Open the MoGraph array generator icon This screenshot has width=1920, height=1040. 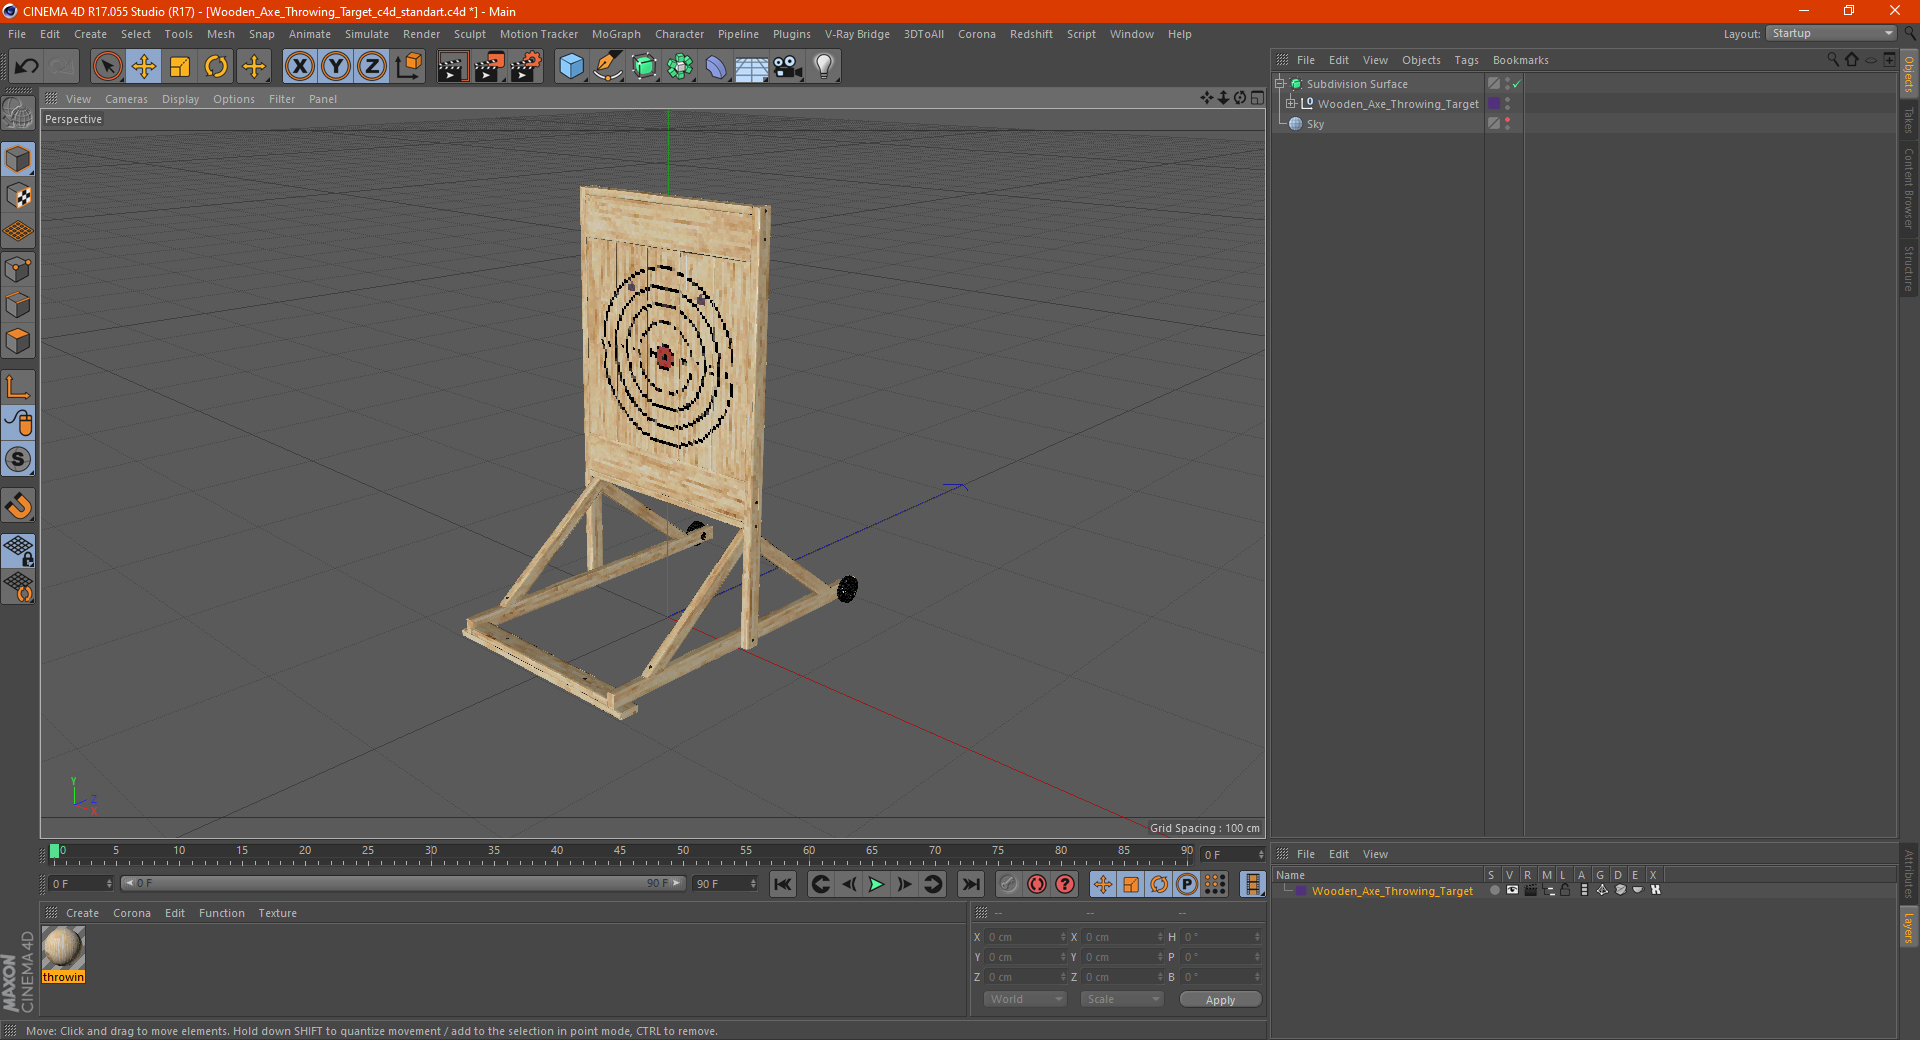[x=680, y=67]
